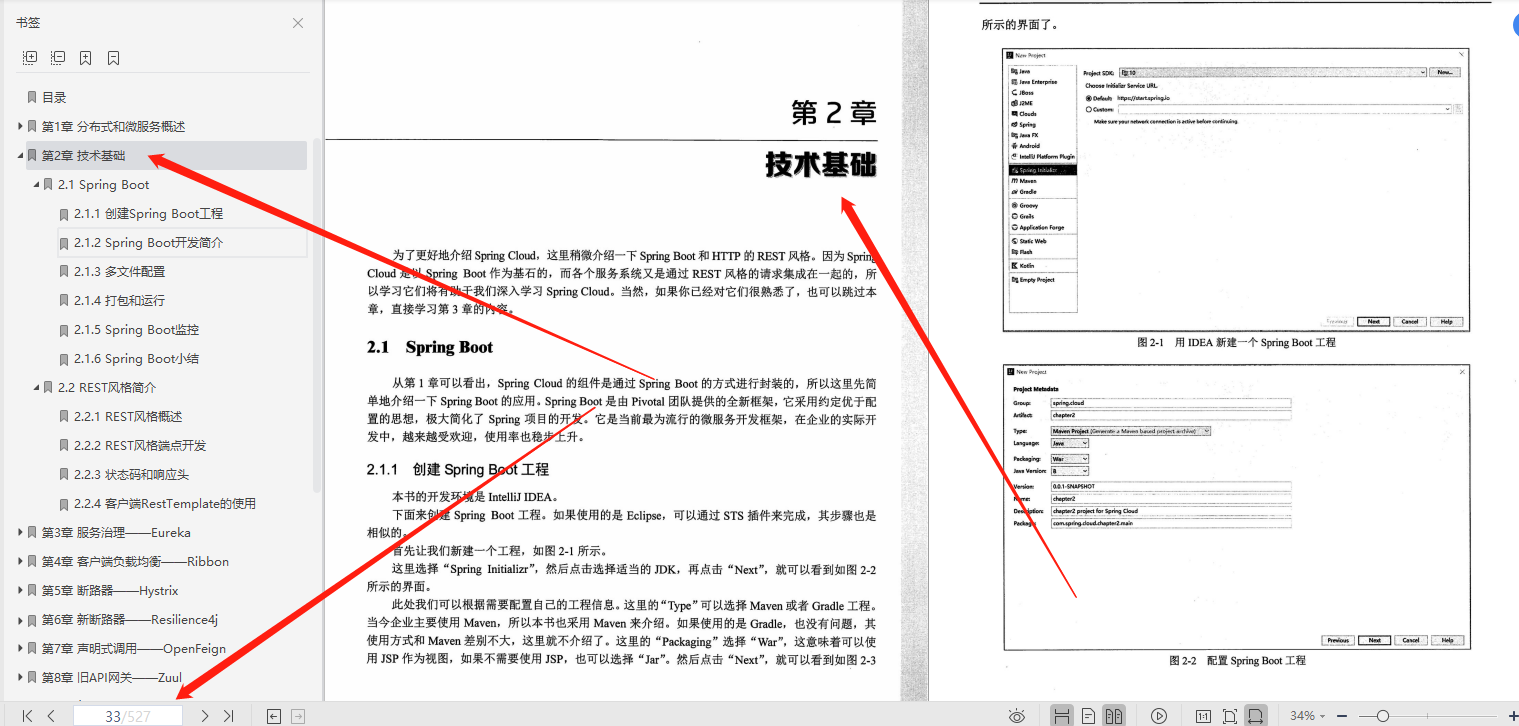Open bookmark 2.1.5 Spring Boot监控

click(136, 329)
